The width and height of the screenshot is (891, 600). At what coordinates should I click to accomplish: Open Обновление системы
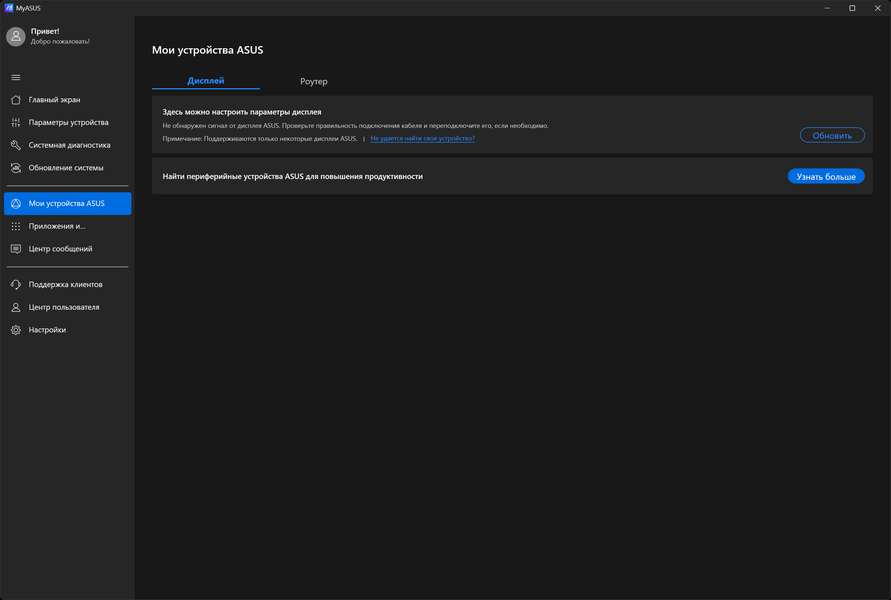[x=67, y=168]
